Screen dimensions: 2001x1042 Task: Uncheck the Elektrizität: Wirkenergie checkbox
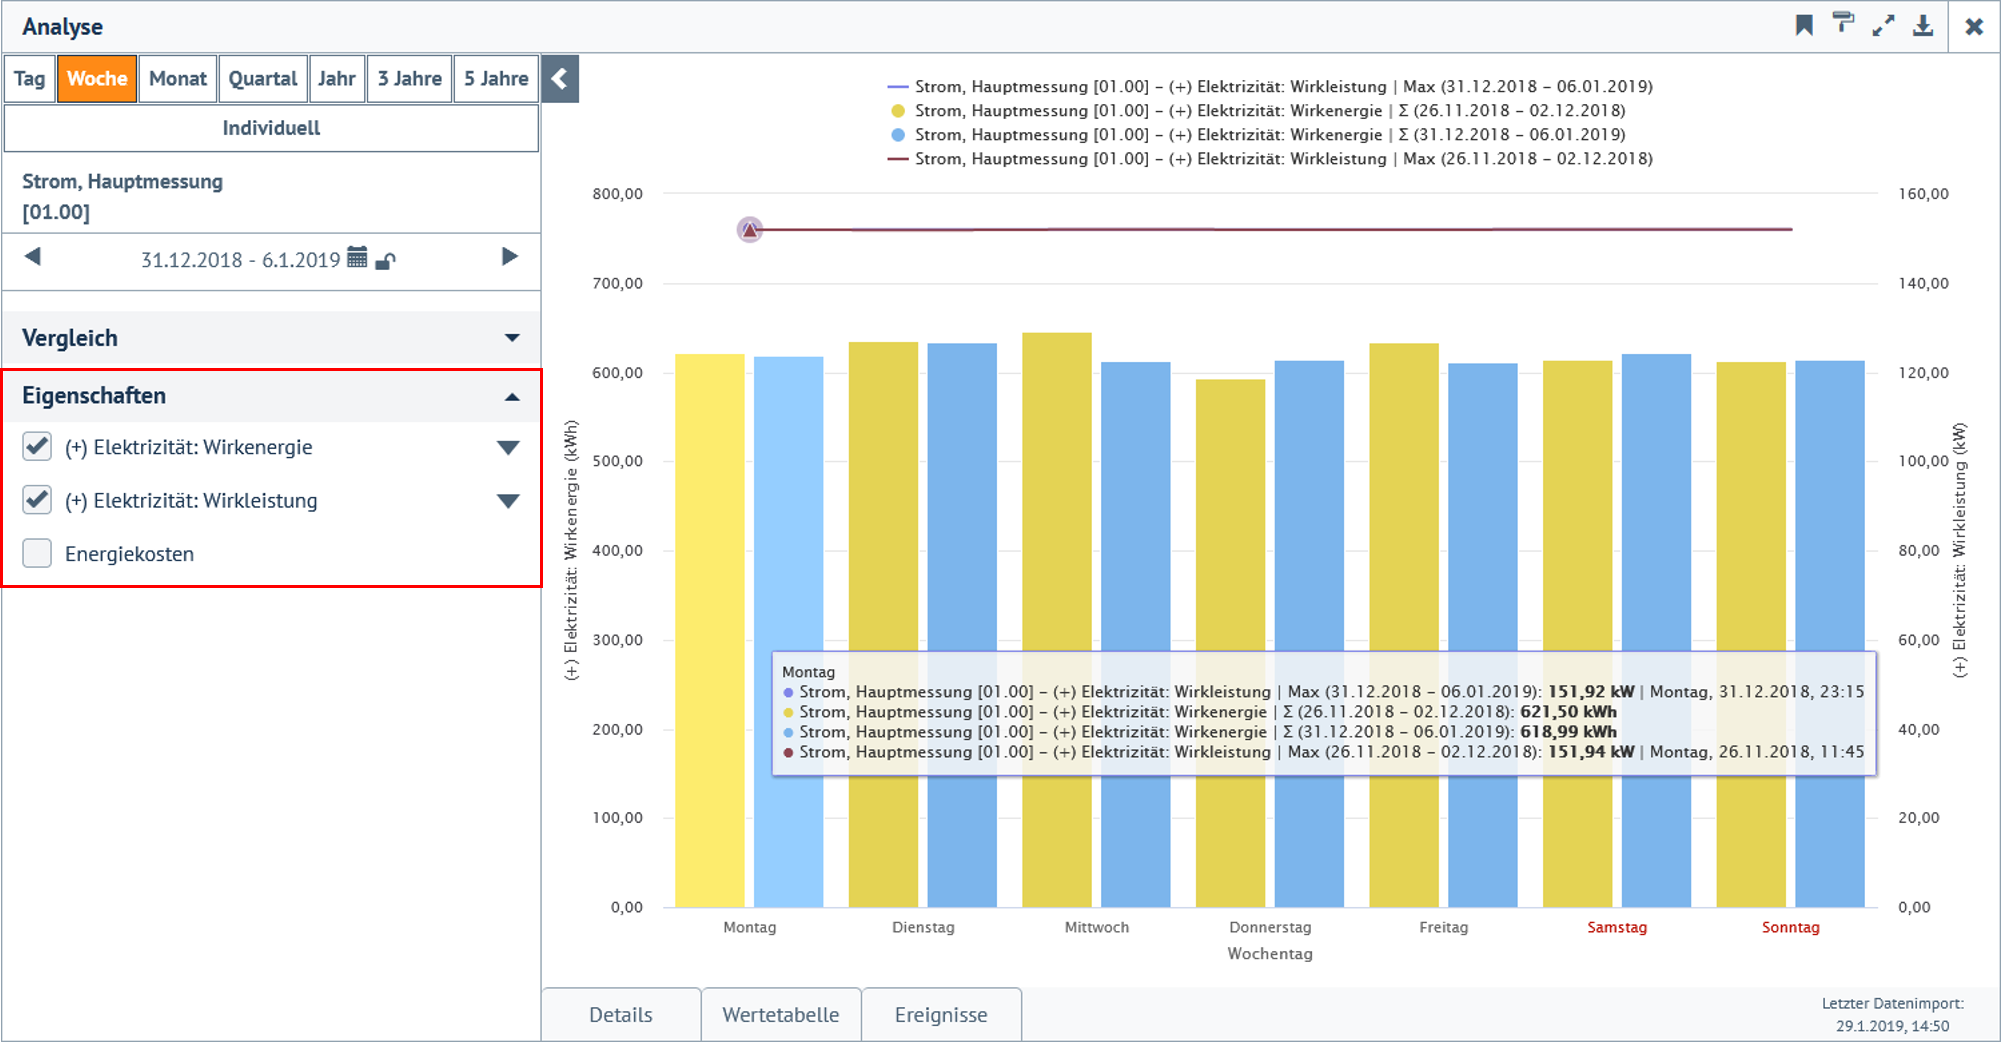[x=37, y=447]
